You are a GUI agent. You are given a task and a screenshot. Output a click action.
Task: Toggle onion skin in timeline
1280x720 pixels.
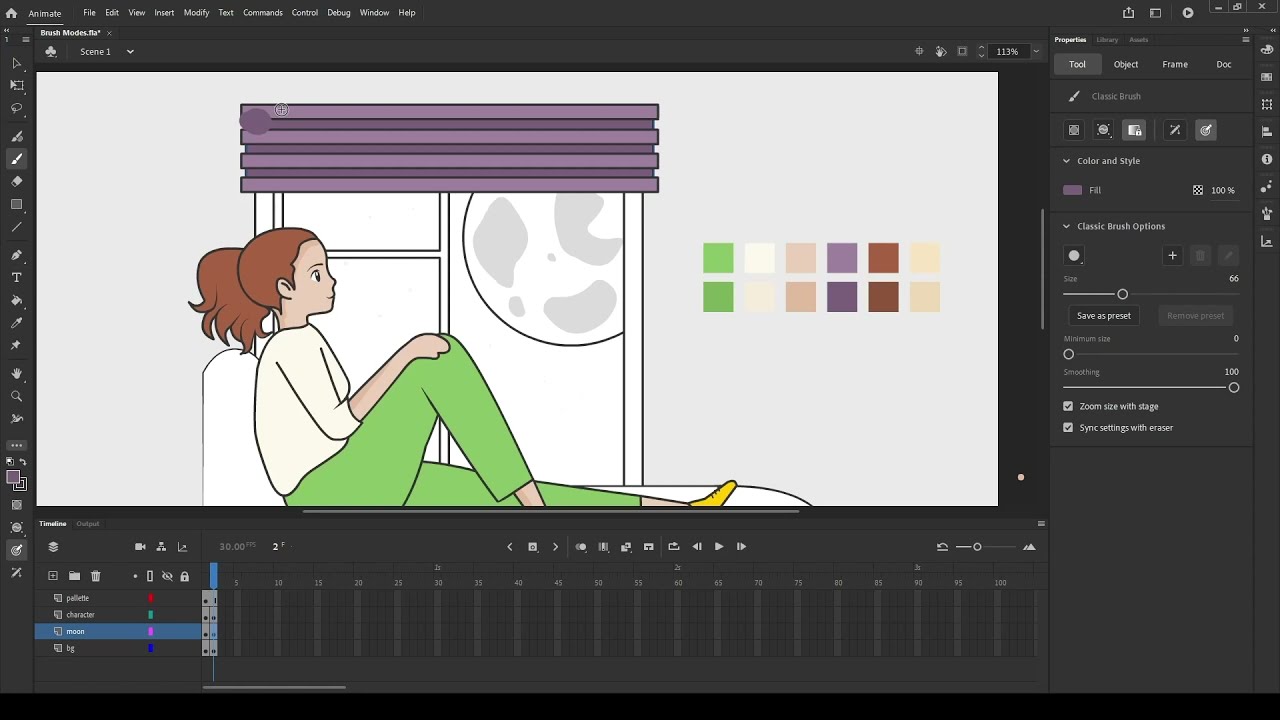581,547
